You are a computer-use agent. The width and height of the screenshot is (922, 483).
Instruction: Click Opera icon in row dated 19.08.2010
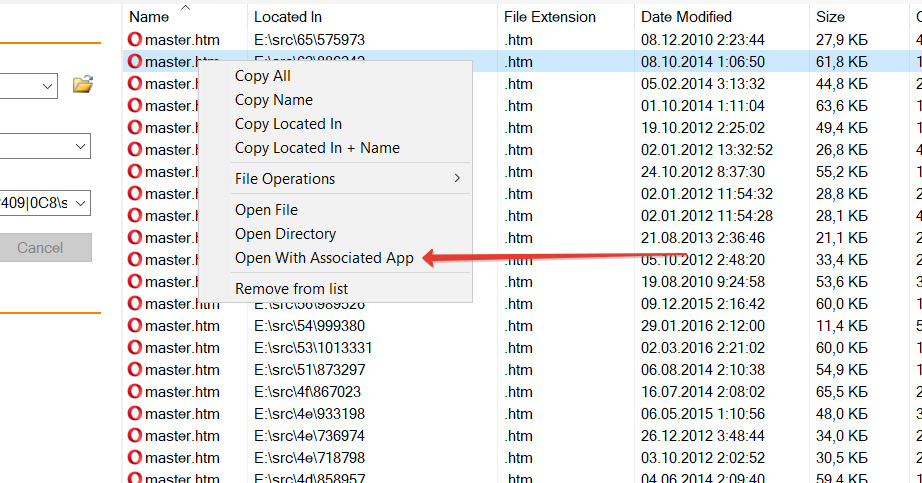135,281
